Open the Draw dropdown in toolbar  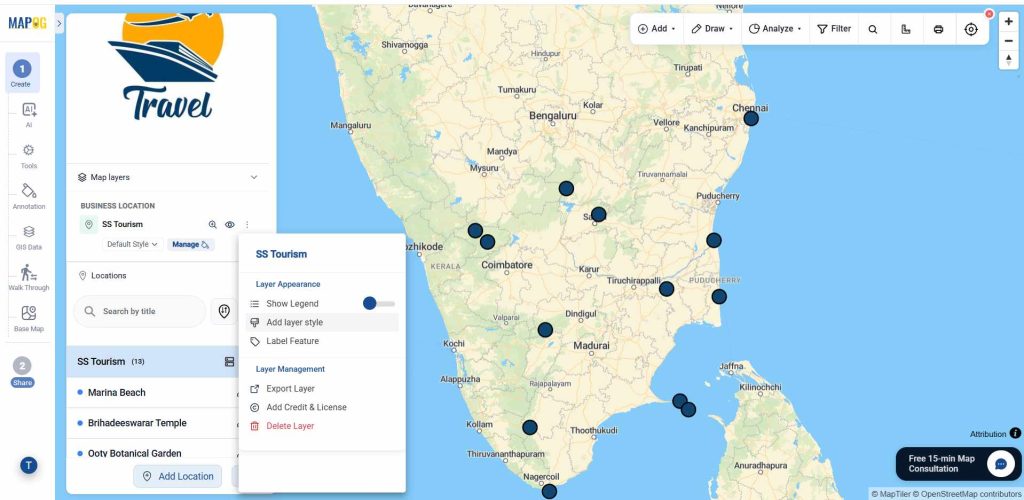point(712,29)
